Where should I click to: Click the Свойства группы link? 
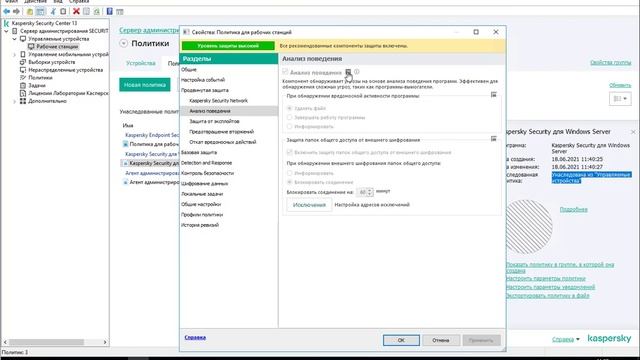pos(610,62)
